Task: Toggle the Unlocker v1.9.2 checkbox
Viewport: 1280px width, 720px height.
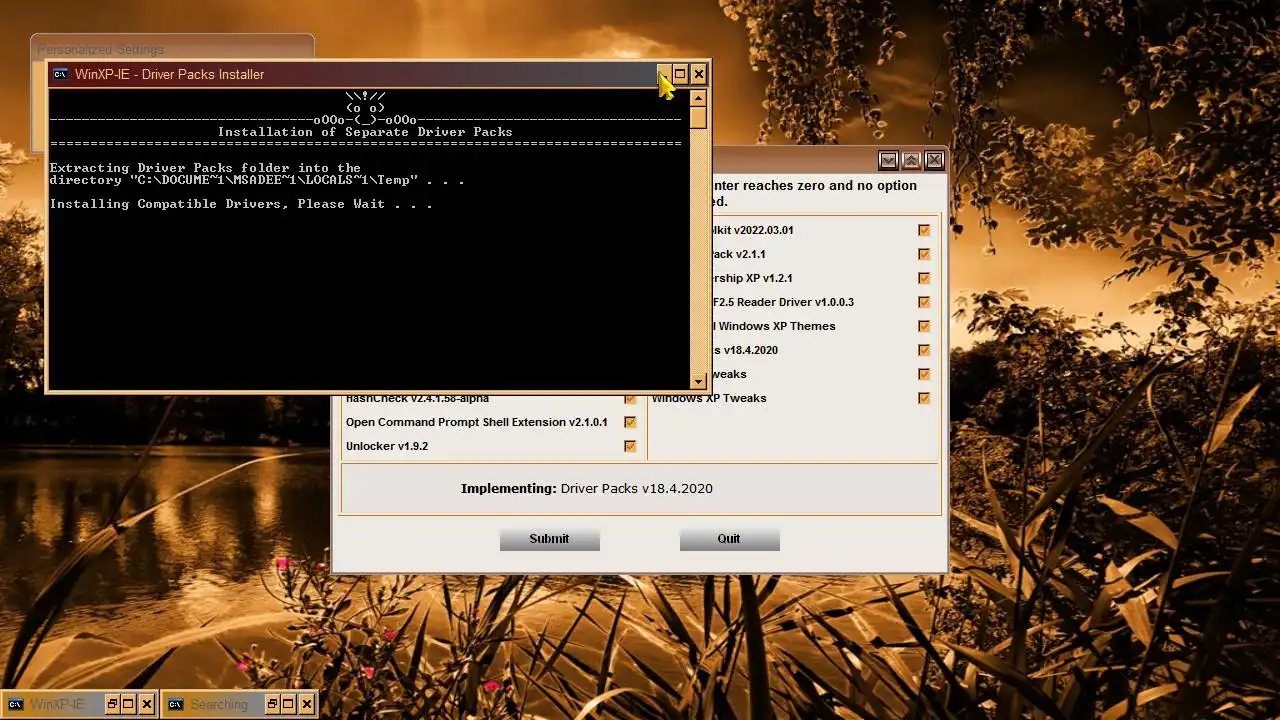Action: point(630,446)
